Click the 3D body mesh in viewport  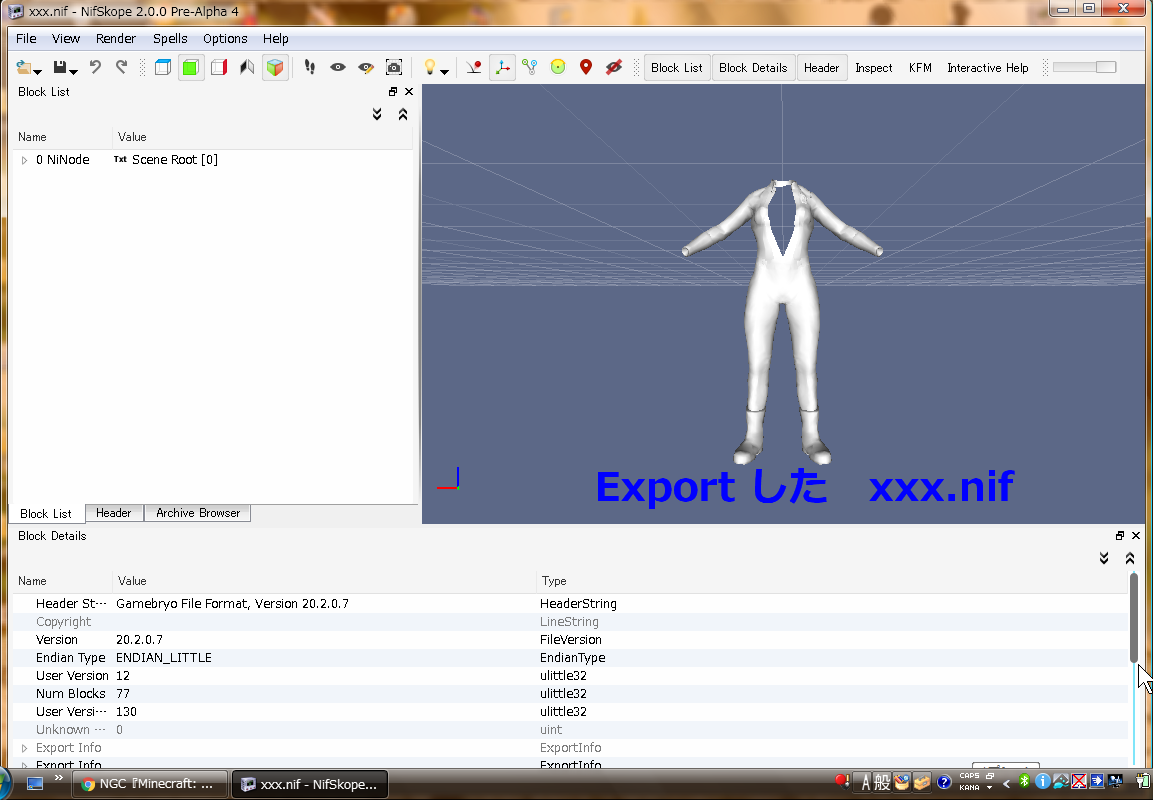click(783, 321)
